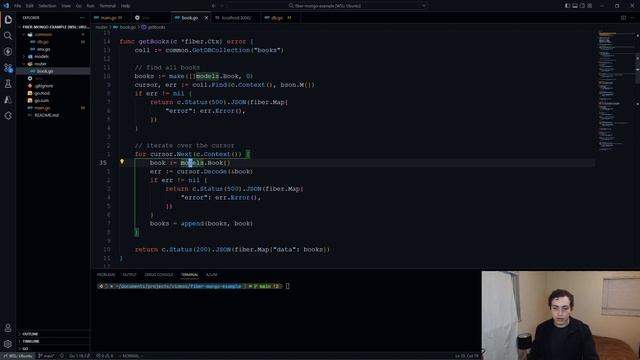This screenshot has width=640, height=360.
Task: Open the customize layout icon
Action: tap(590, 6)
